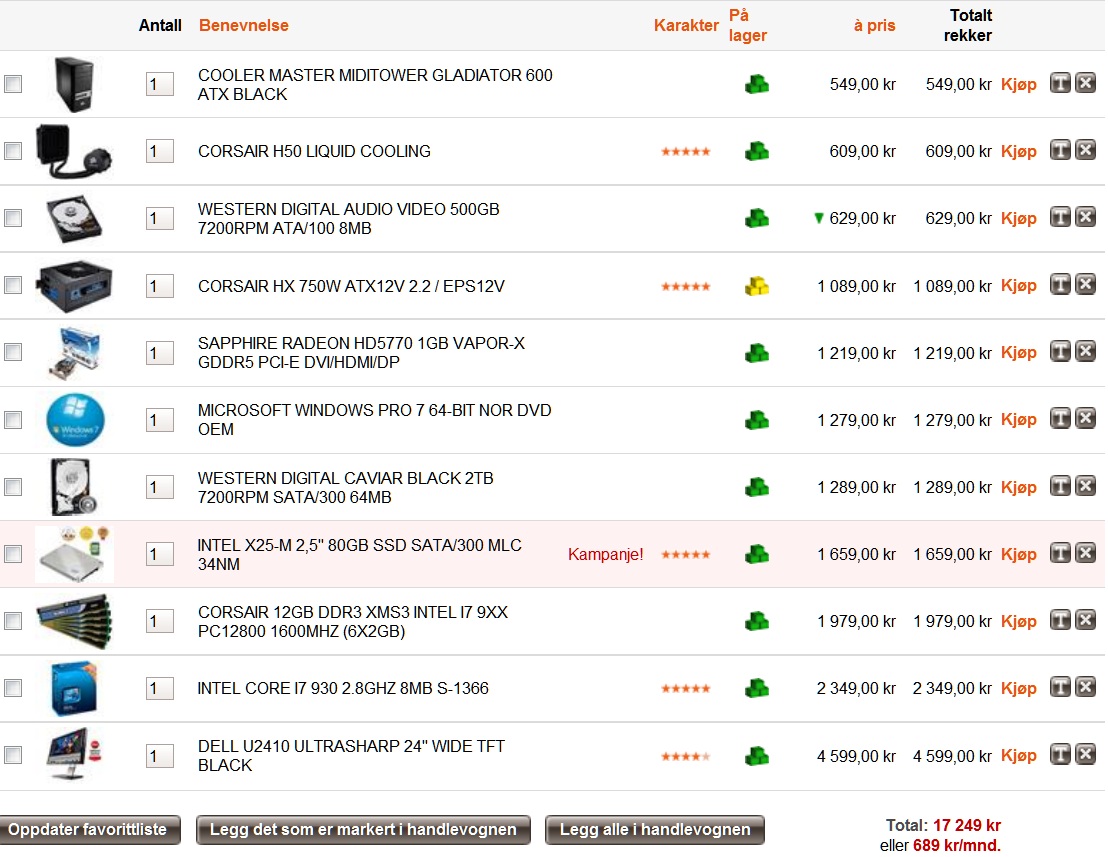Click Legg alle i handlevognen button
Viewport: 1108px width, 857px height.
click(x=655, y=829)
